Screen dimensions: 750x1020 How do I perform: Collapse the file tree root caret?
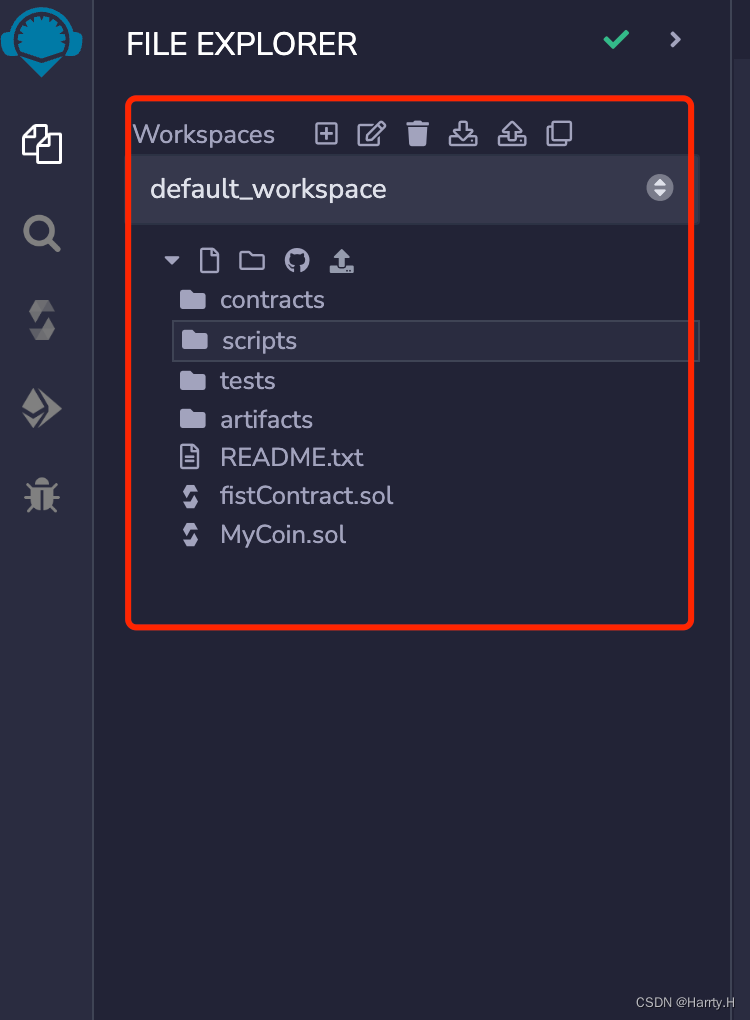172,260
